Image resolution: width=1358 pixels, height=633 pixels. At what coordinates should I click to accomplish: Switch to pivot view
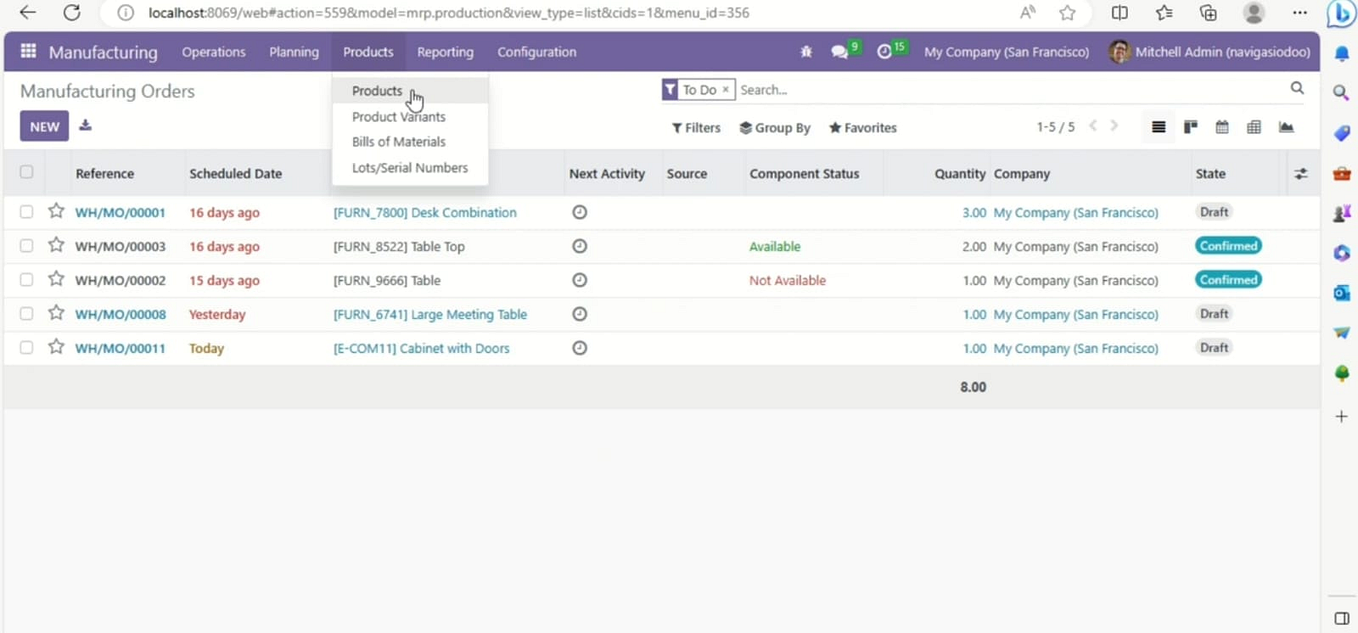1254,127
